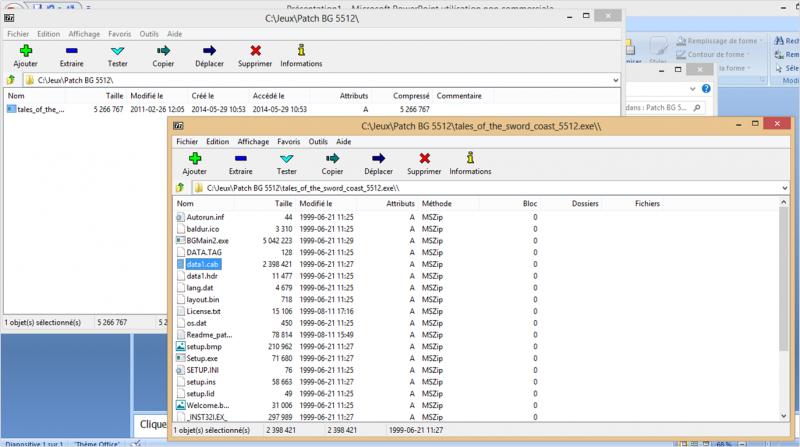The width and height of the screenshot is (800, 447).
Task: Open PowerPoint help question mark icon
Action: point(706,89)
